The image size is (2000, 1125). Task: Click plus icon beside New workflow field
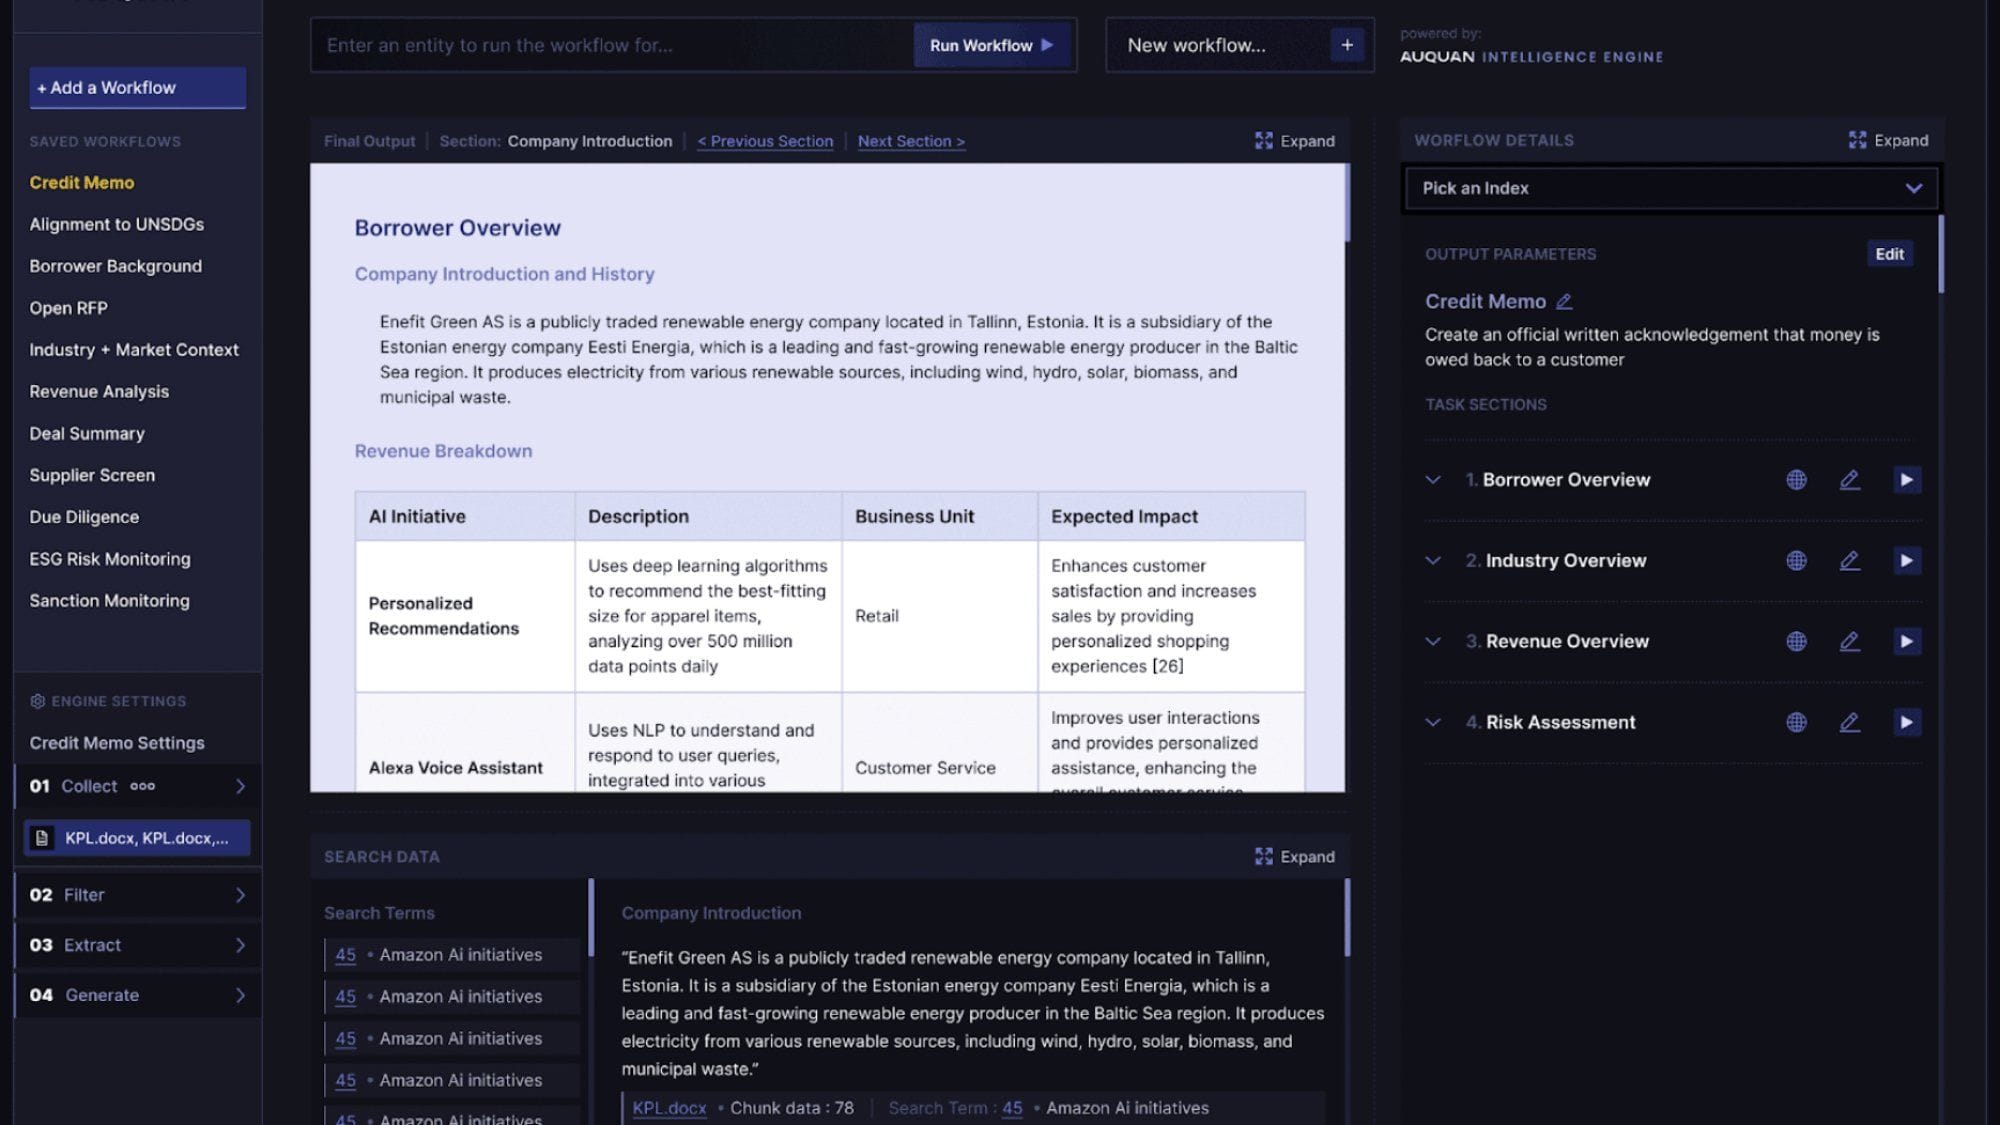pyautogui.click(x=1347, y=45)
